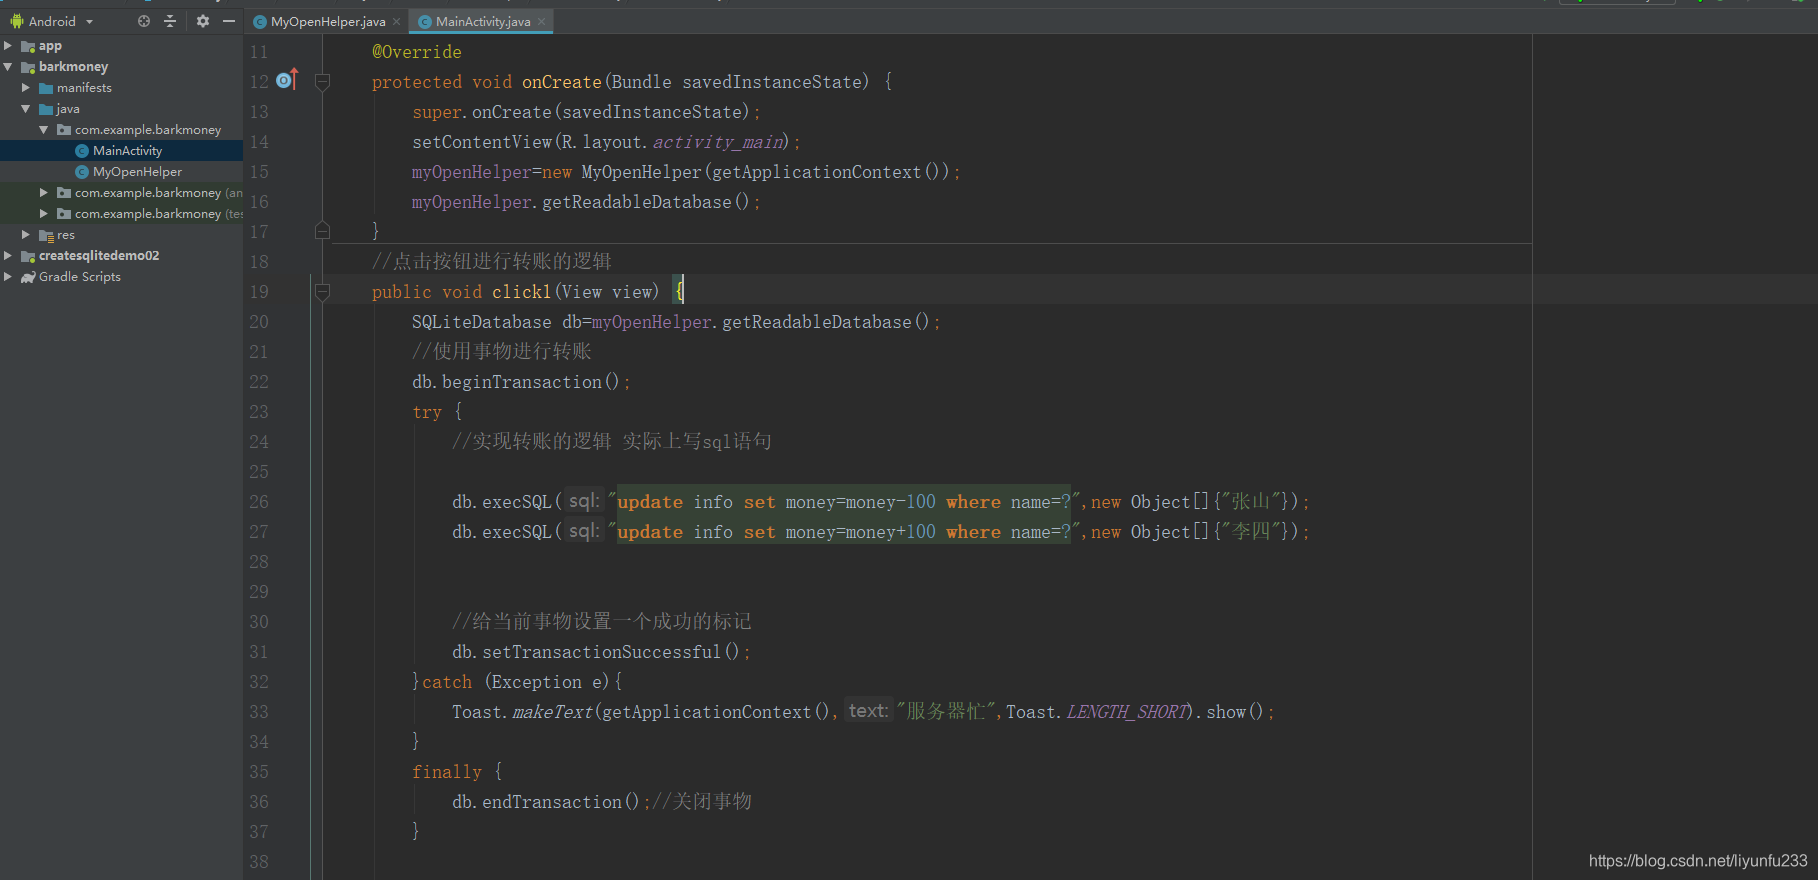Image resolution: width=1818 pixels, height=880 pixels.
Task: Click line number 26 in the gutter
Action: tap(259, 502)
